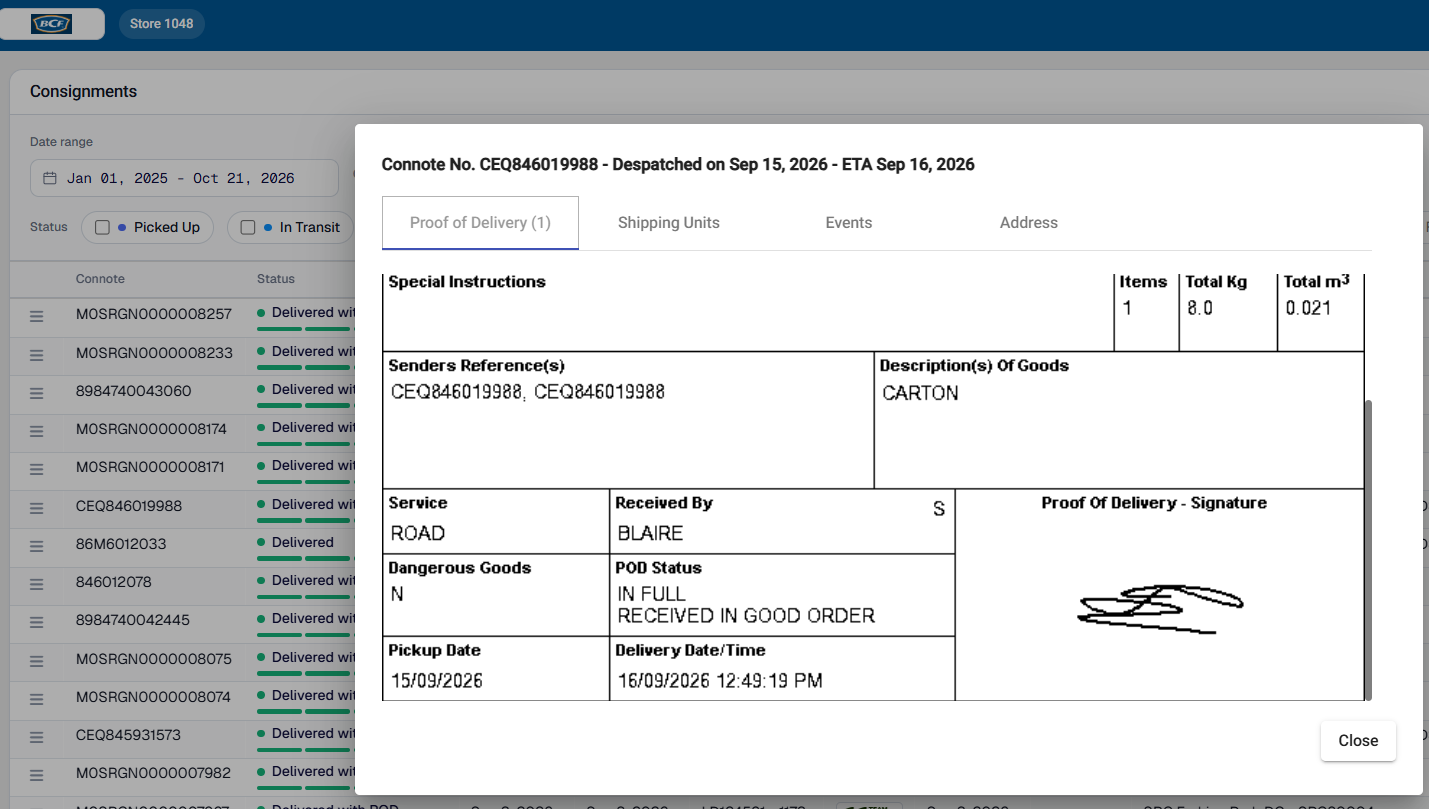Open the date range field Jan 01, 2025 - Oct 21, 2026
This screenshot has width=1429, height=809.
(184, 178)
